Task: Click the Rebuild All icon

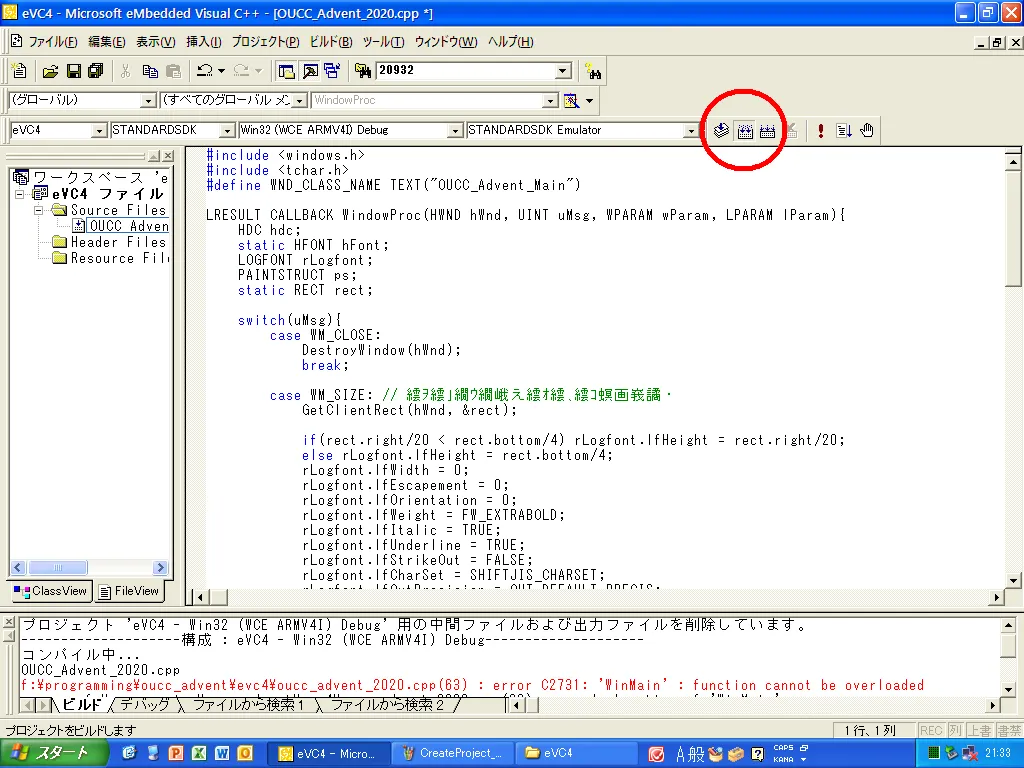Action: click(x=767, y=131)
